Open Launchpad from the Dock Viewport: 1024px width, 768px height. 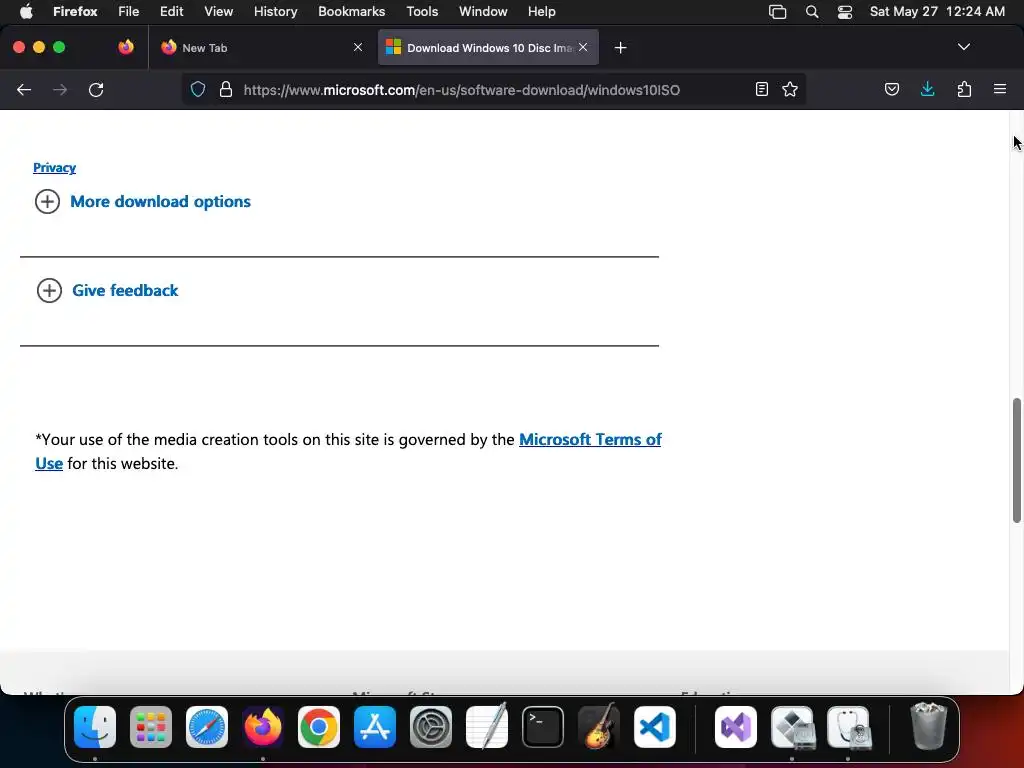pyautogui.click(x=151, y=727)
